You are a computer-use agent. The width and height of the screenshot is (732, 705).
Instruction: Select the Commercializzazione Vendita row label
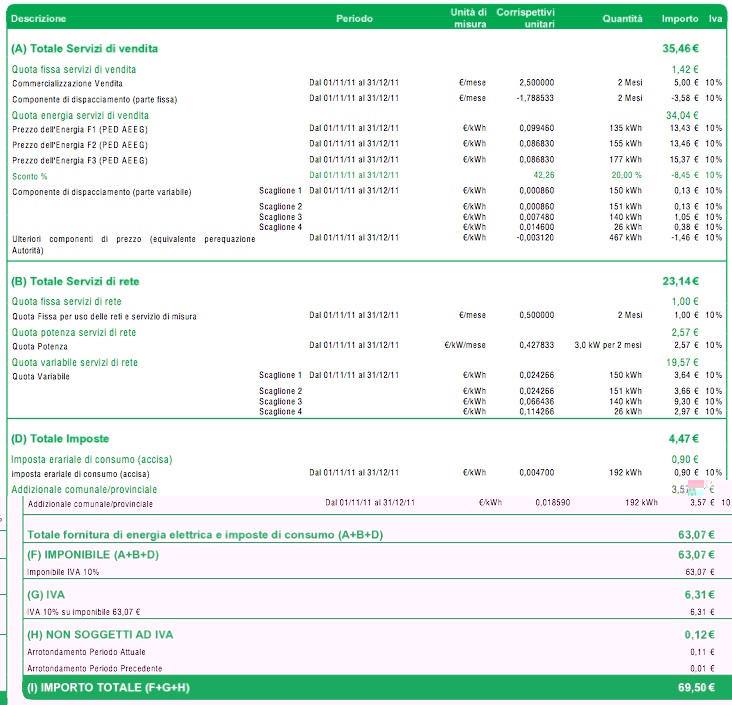pos(67,84)
